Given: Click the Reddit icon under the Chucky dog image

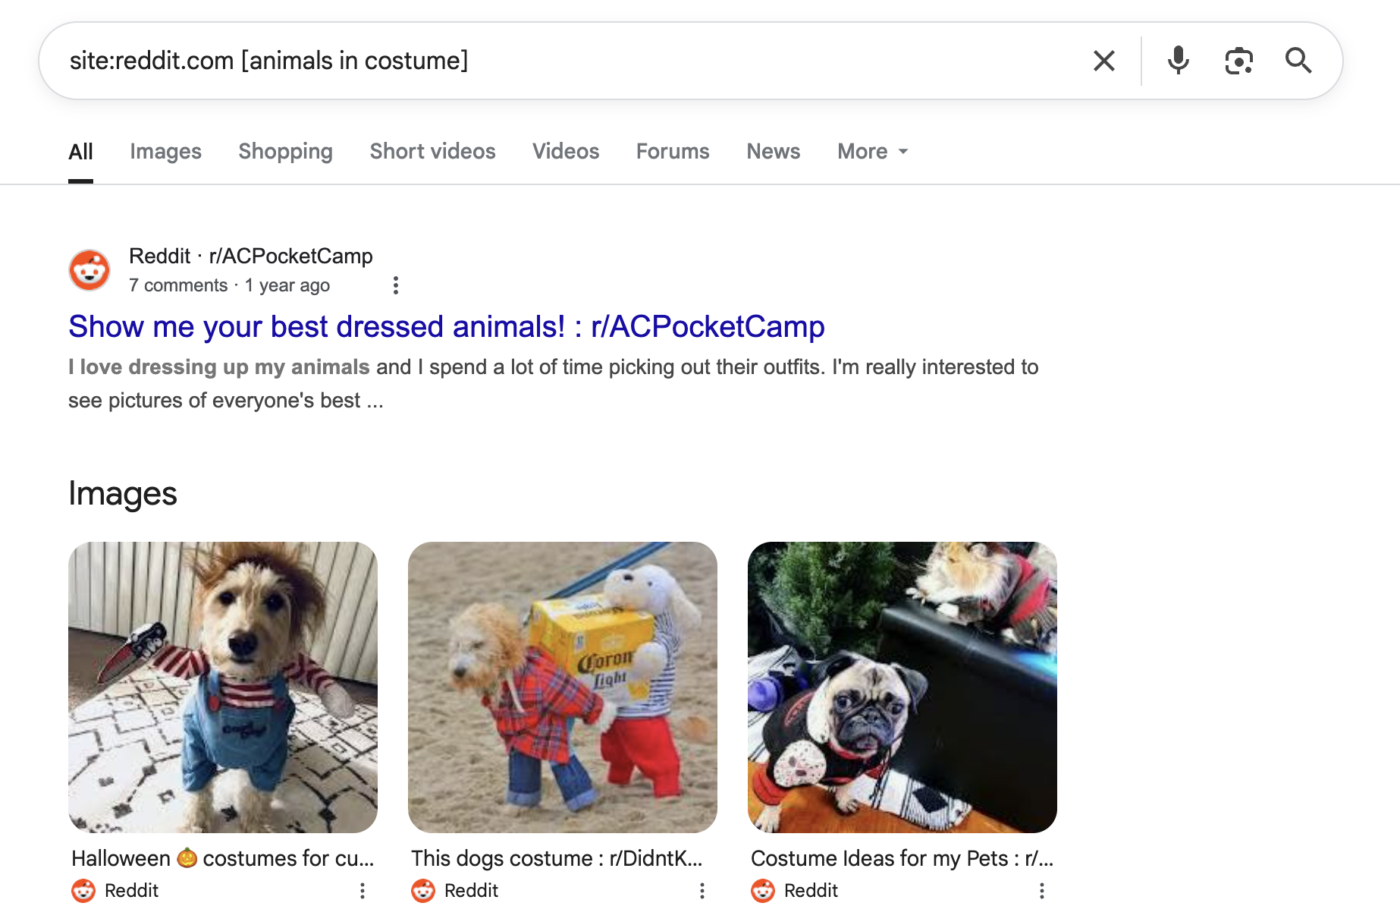Looking at the screenshot, I should click(x=82, y=890).
